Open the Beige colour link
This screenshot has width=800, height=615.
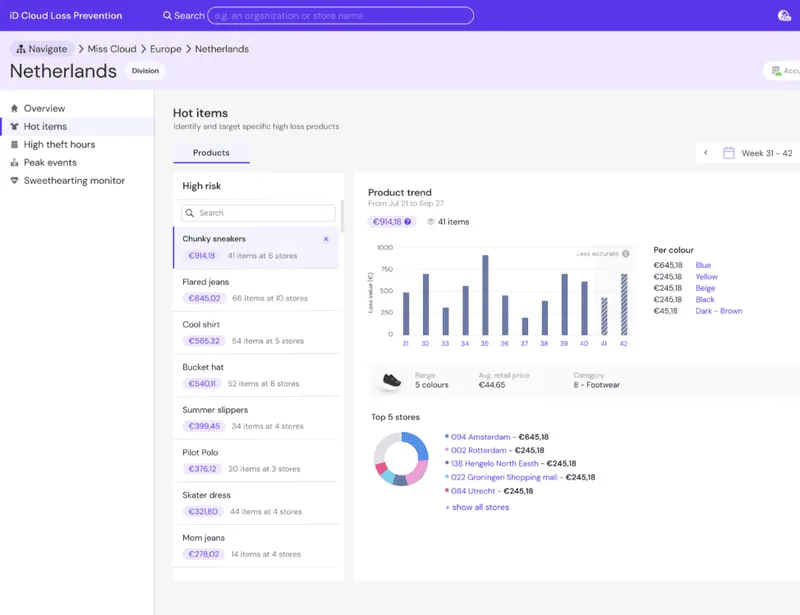pos(705,288)
